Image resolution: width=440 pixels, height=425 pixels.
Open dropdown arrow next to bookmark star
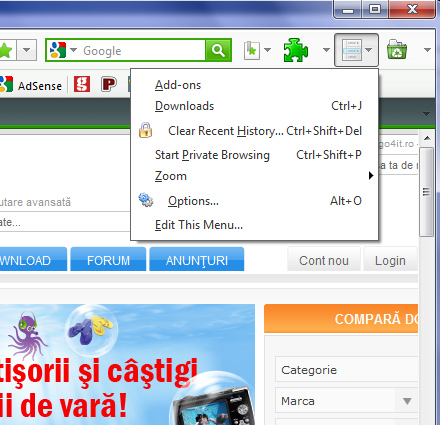pyautogui.click(x=27, y=50)
